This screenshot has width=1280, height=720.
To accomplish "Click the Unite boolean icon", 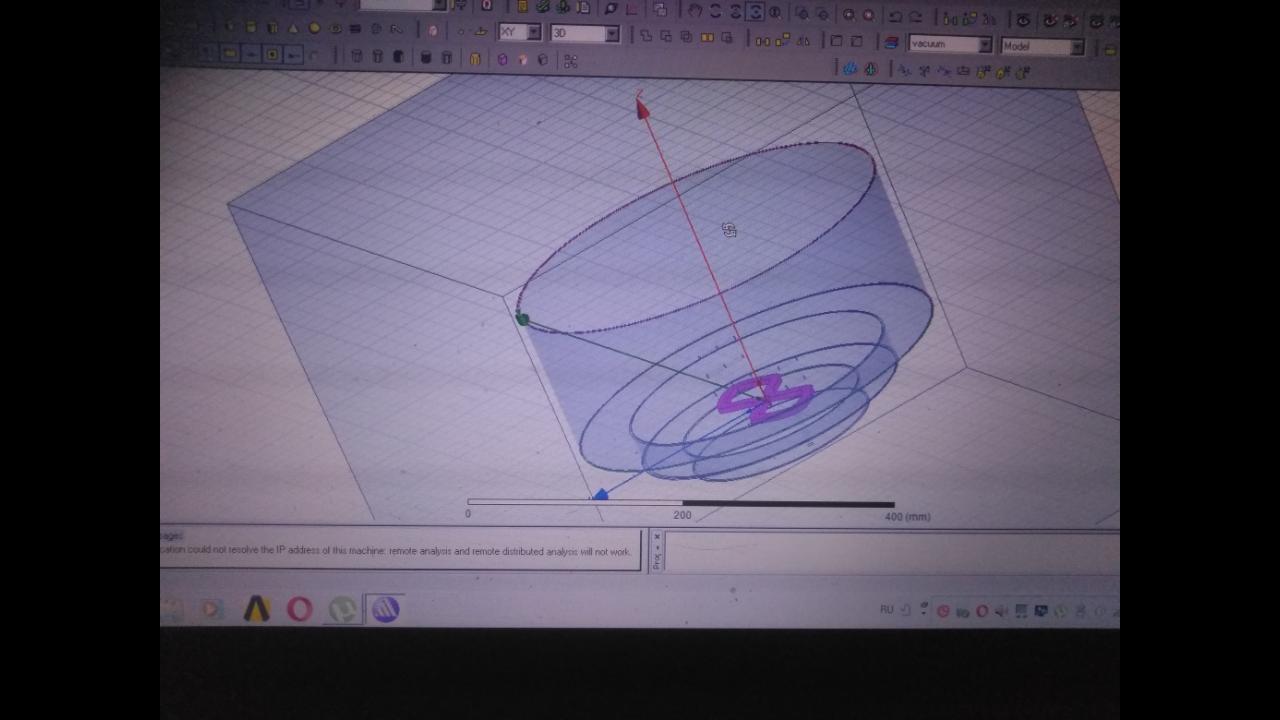I will [x=645, y=36].
